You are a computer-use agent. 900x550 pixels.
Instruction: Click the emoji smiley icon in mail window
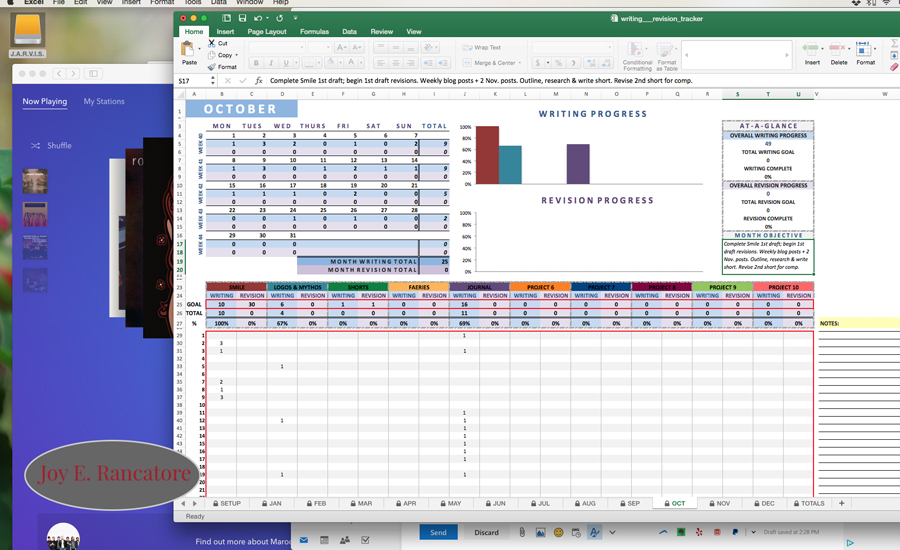point(558,532)
